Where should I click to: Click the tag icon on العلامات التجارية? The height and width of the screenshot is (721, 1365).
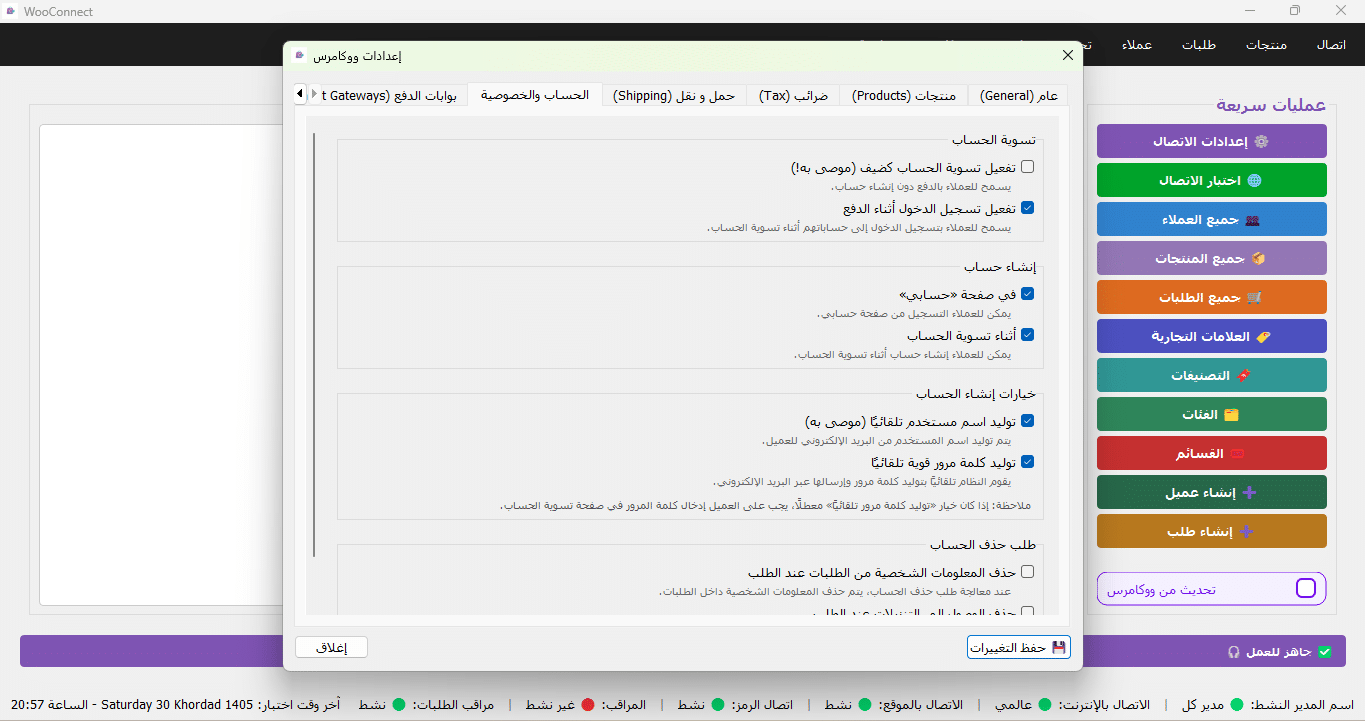[x=1263, y=337]
